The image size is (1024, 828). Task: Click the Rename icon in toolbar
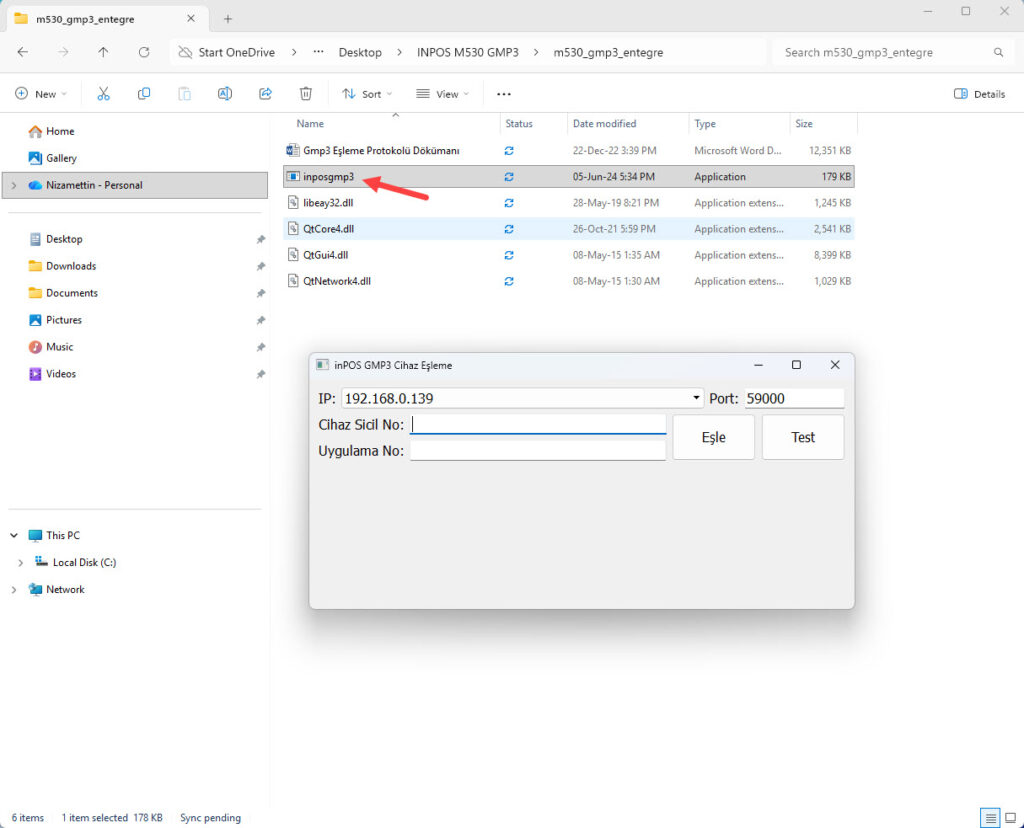click(x=225, y=94)
